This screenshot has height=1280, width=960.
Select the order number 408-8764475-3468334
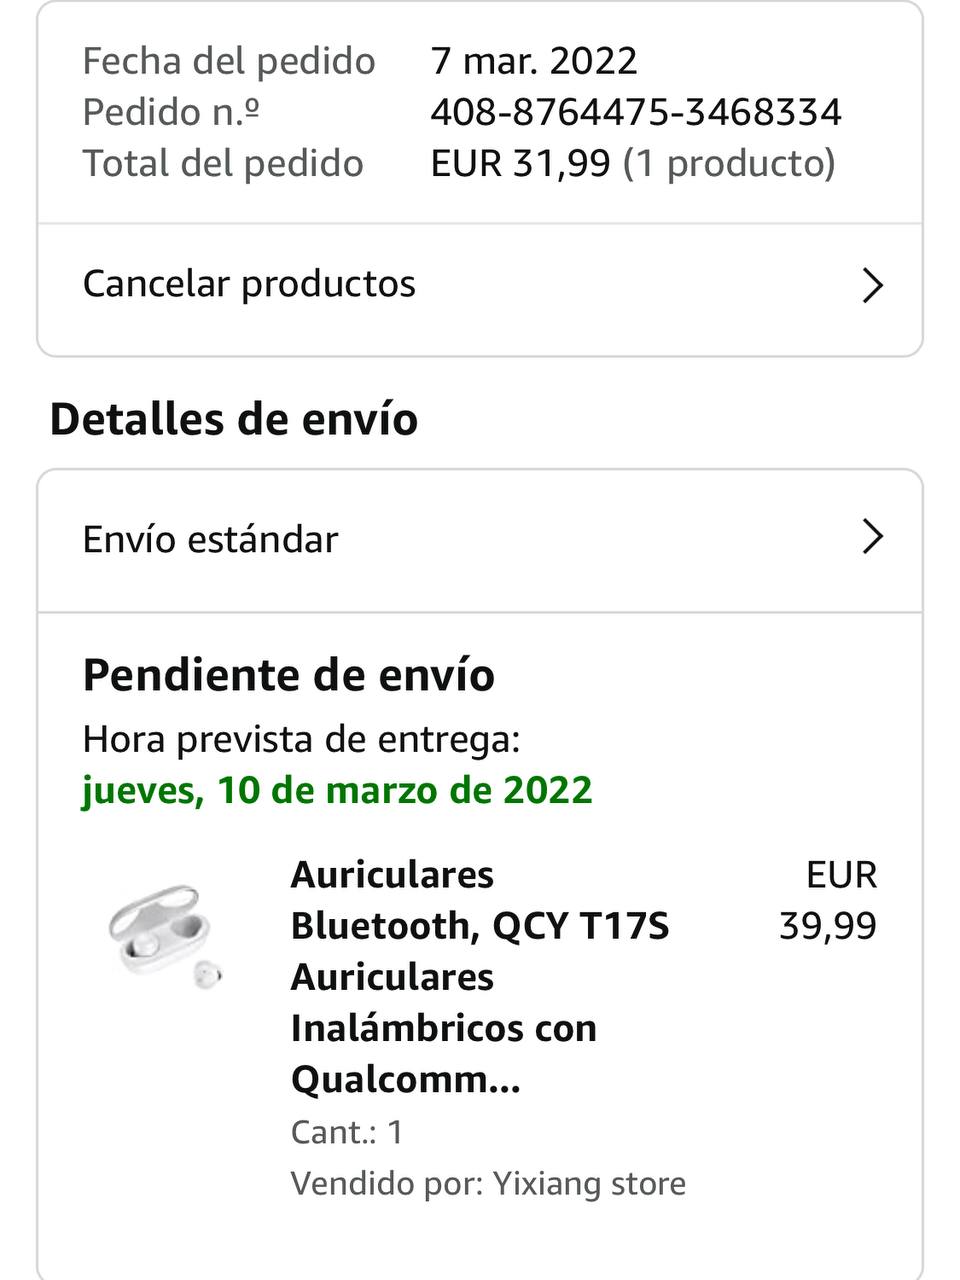coord(636,112)
